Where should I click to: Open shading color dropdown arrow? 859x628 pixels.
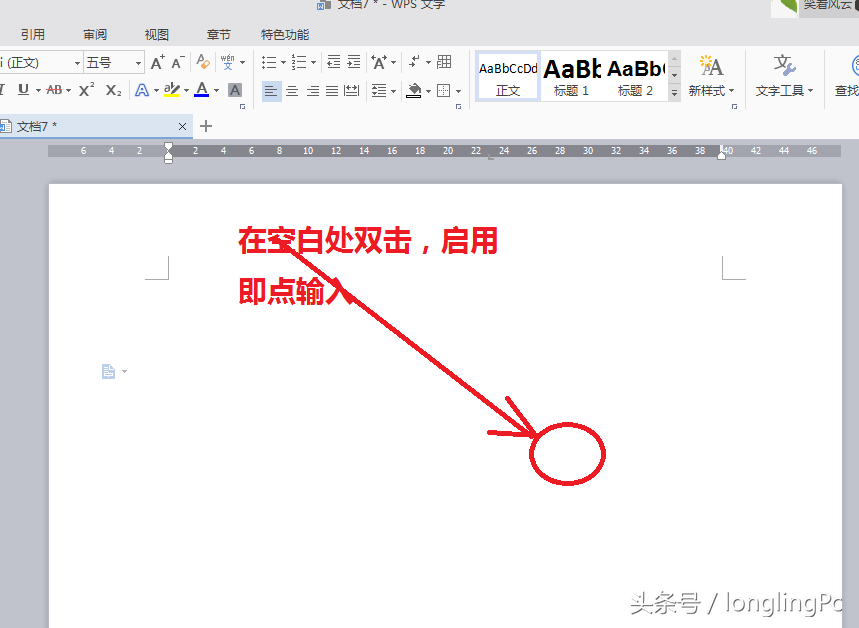(428, 91)
